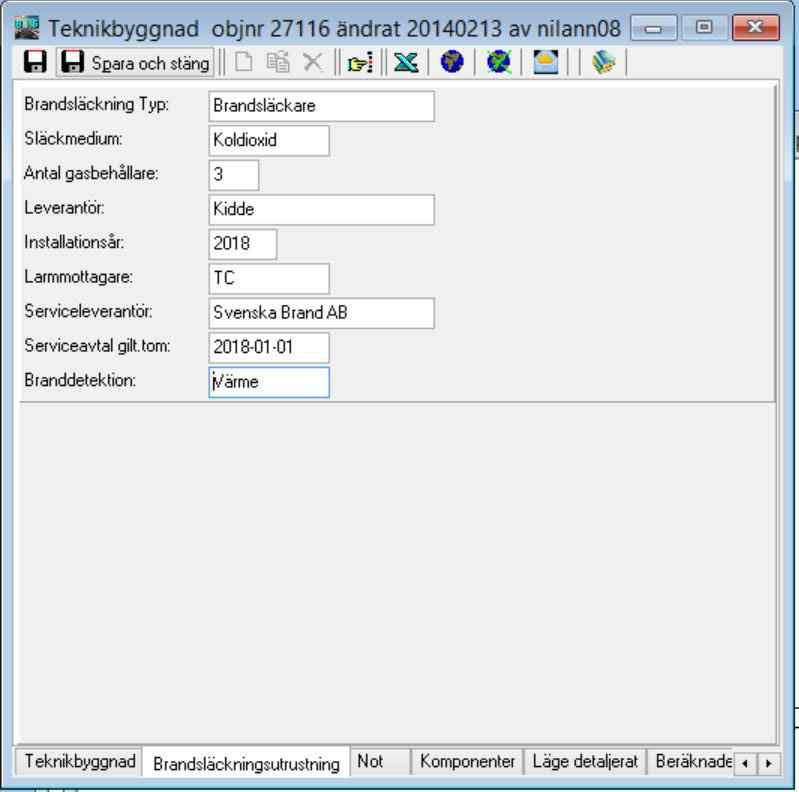Click the Släckmedium field with Koldioxid
The image size is (799, 792).
tap(269, 140)
